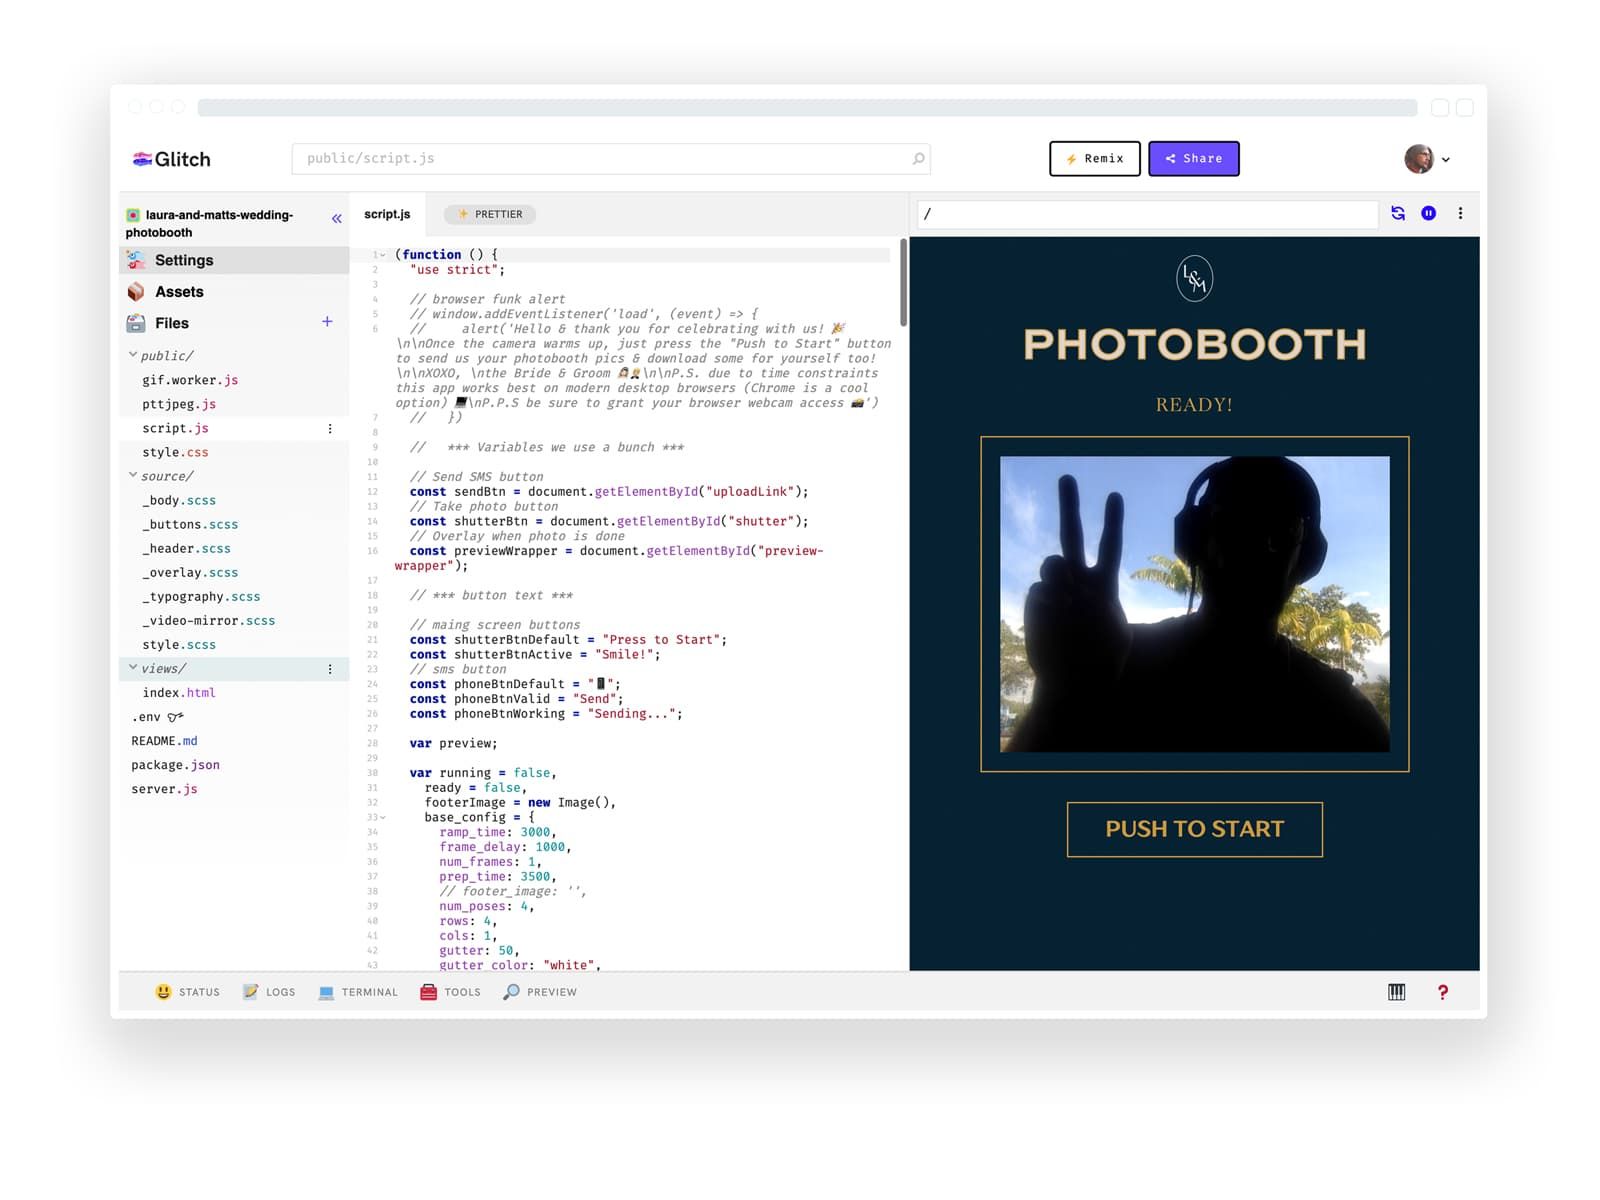Screen dimensions: 1600x1200
Task: Open the .env file
Action: [x=157, y=717]
